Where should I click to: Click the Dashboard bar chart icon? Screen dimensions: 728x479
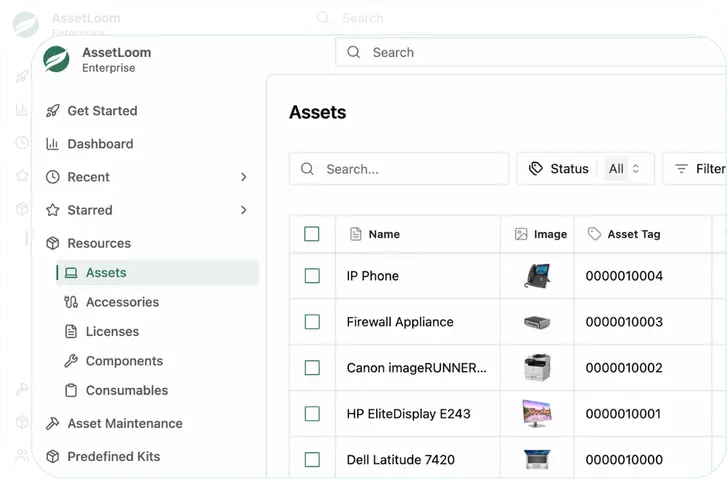(x=53, y=144)
